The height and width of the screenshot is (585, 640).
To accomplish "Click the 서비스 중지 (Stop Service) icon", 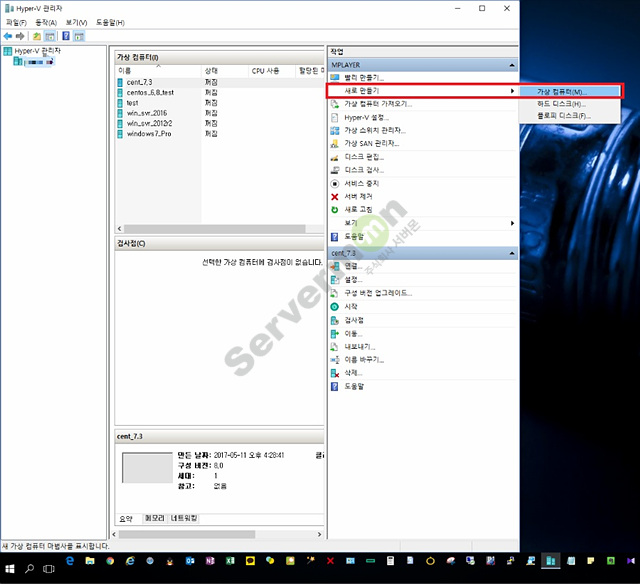I will (335, 184).
